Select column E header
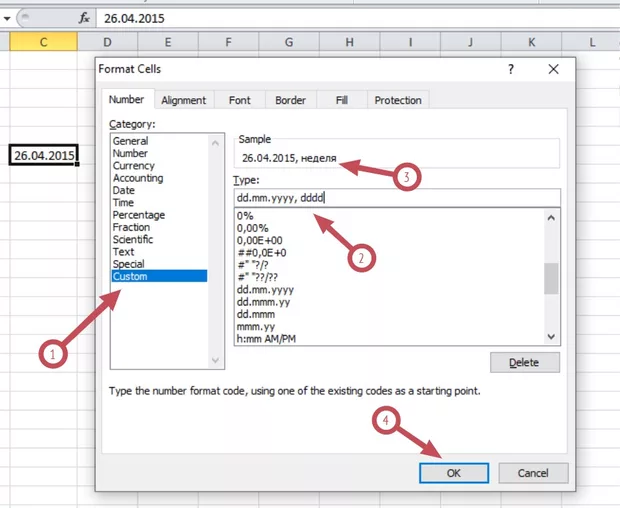Image resolution: width=620 pixels, height=508 pixels. point(168,42)
